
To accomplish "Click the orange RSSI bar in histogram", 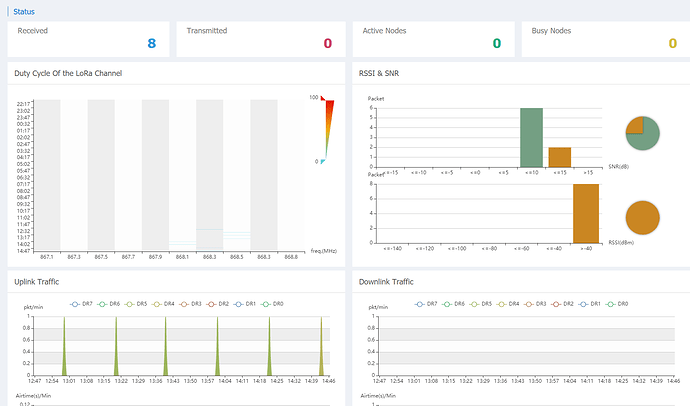I will (585, 212).
